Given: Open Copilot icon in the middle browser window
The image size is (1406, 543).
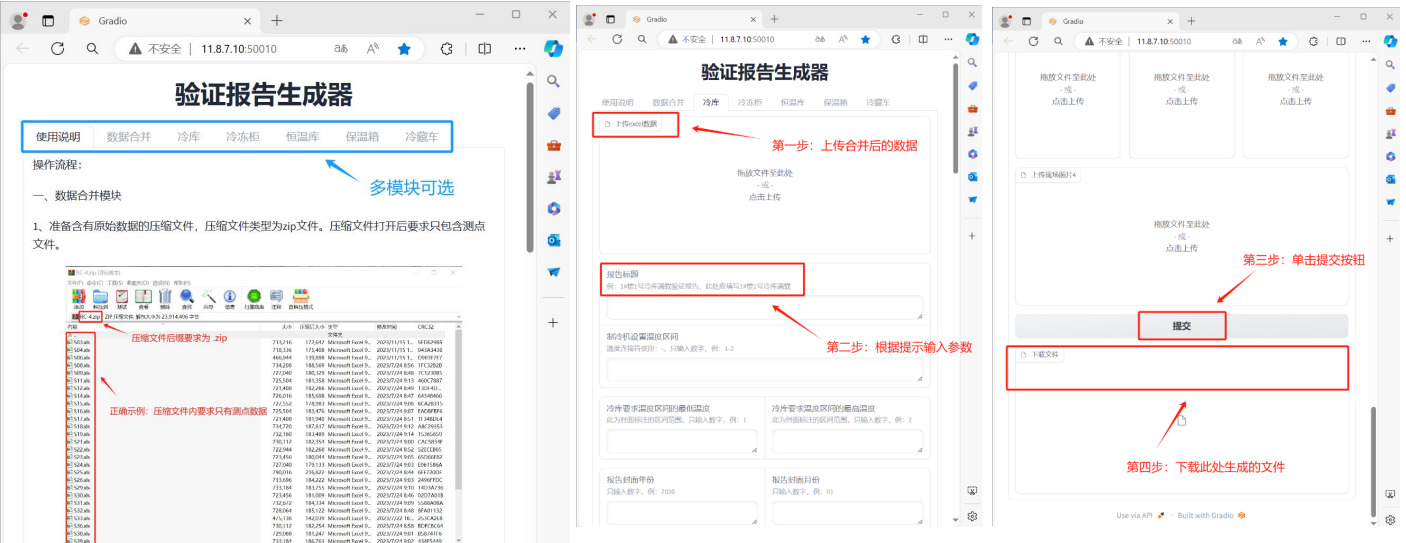Looking at the screenshot, I should pos(972,39).
